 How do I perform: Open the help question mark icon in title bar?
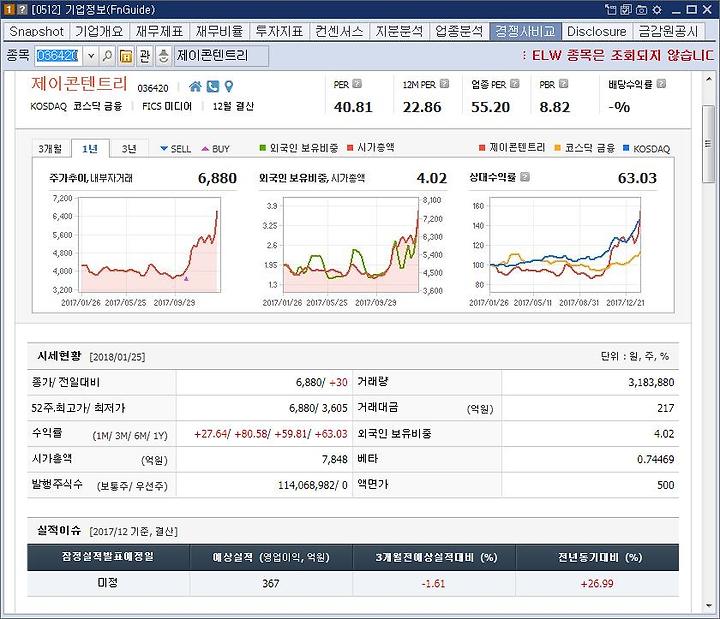point(22,9)
